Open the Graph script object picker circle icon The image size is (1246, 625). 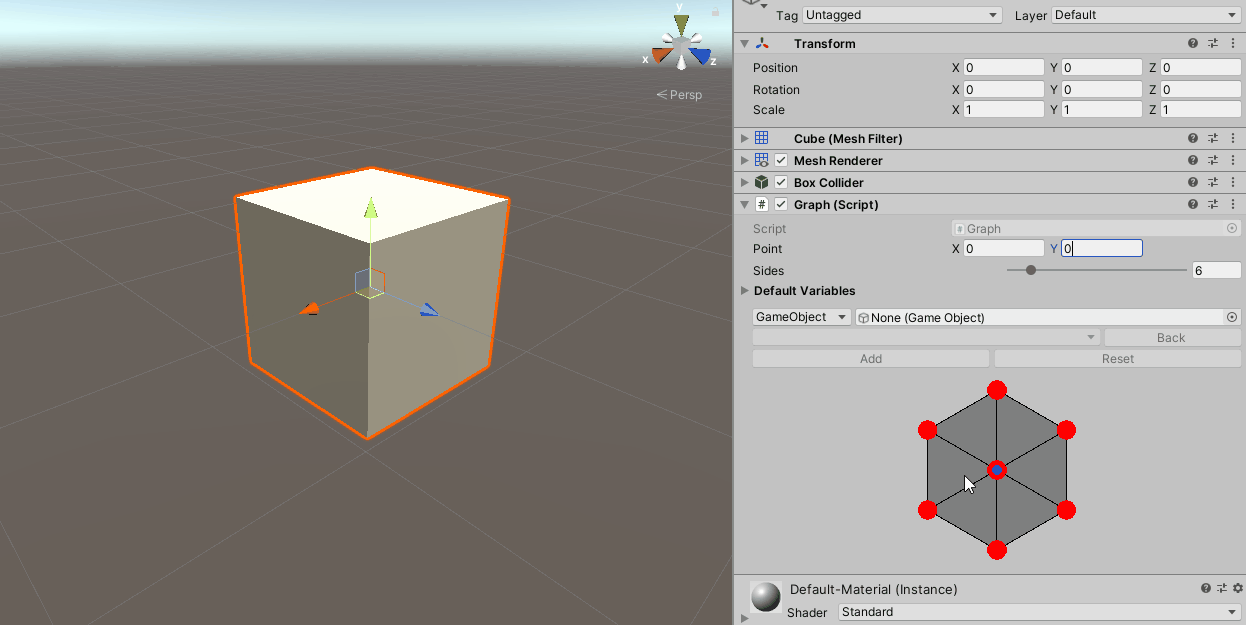(x=1231, y=228)
